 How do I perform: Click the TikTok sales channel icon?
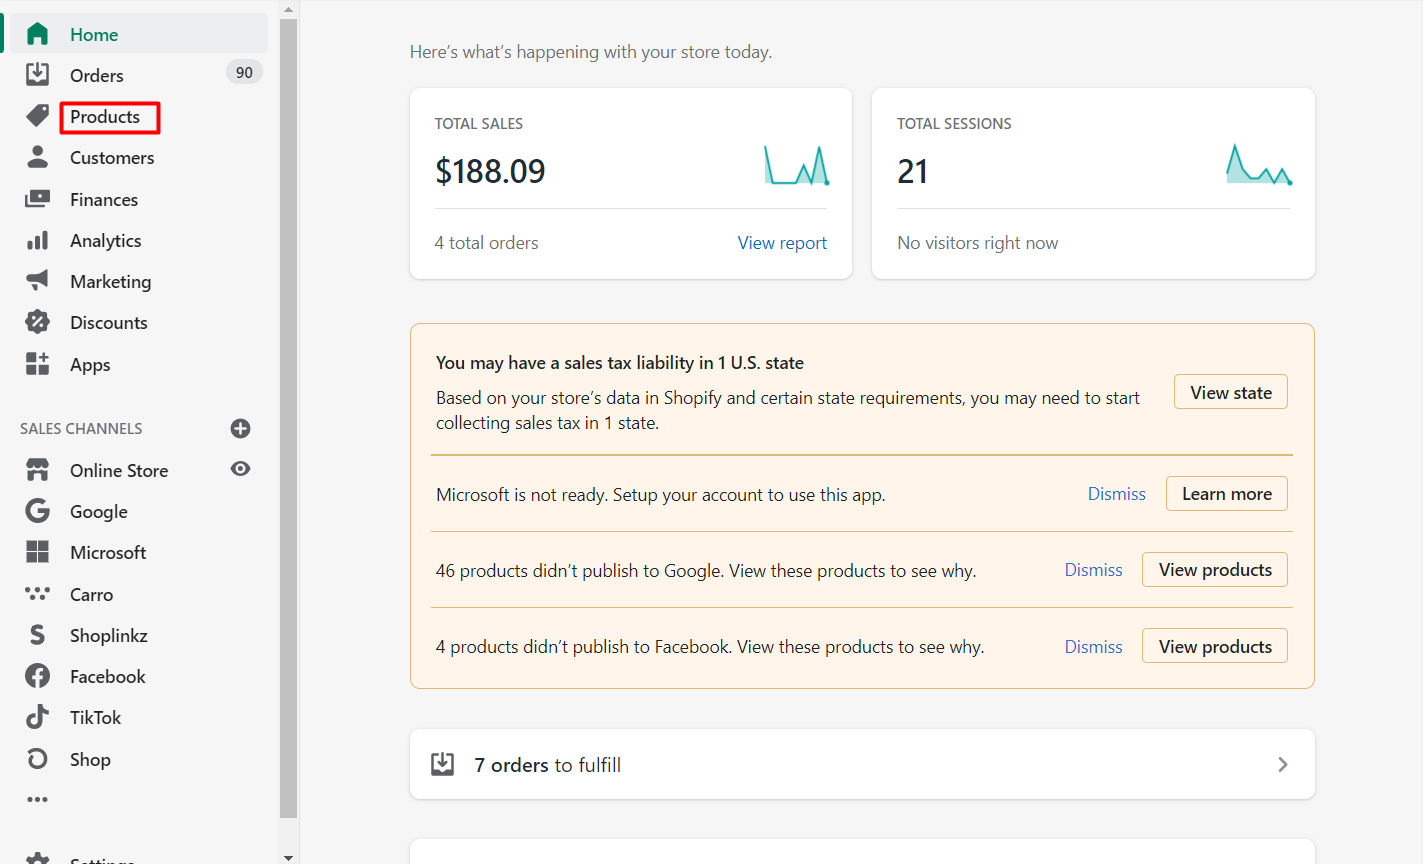click(x=37, y=717)
